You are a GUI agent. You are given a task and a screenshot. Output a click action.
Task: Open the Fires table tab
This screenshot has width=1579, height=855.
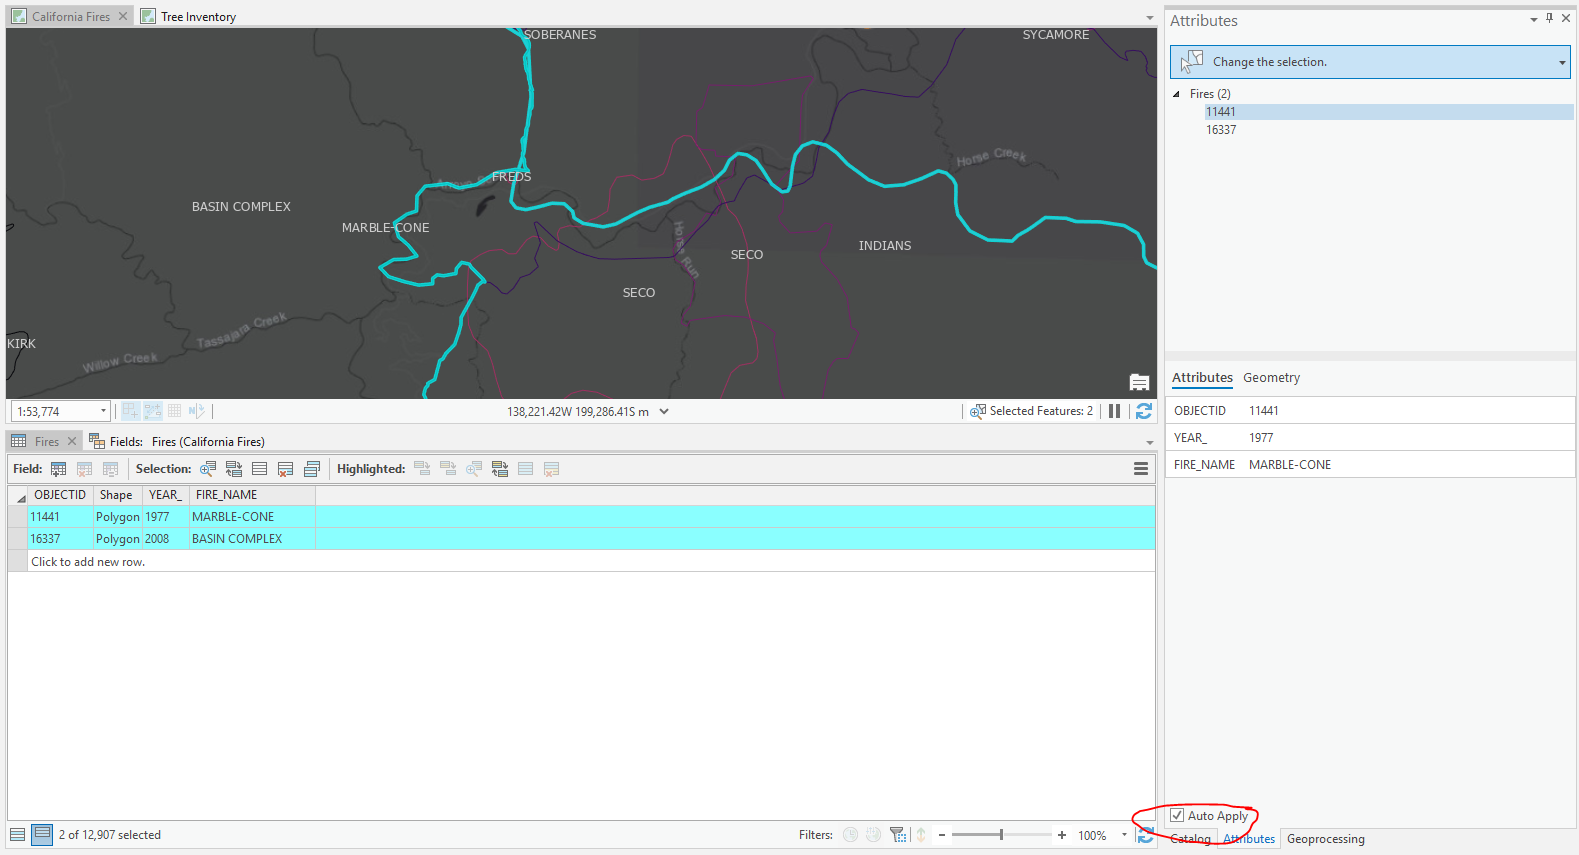coord(47,442)
